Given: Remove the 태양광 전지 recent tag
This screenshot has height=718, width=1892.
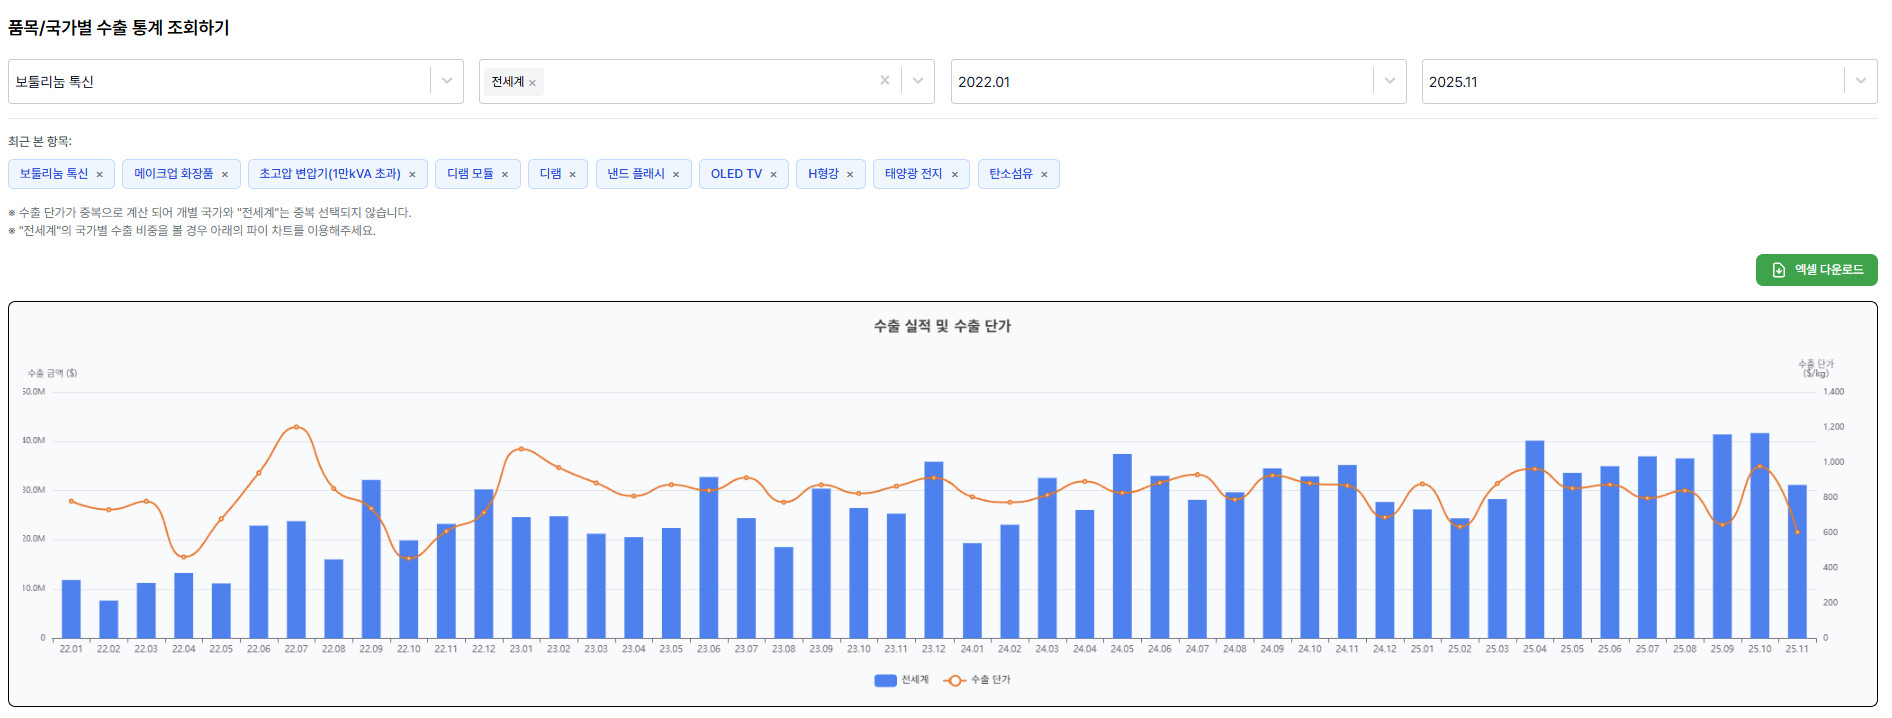Looking at the screenshot, I should point(954,175).
